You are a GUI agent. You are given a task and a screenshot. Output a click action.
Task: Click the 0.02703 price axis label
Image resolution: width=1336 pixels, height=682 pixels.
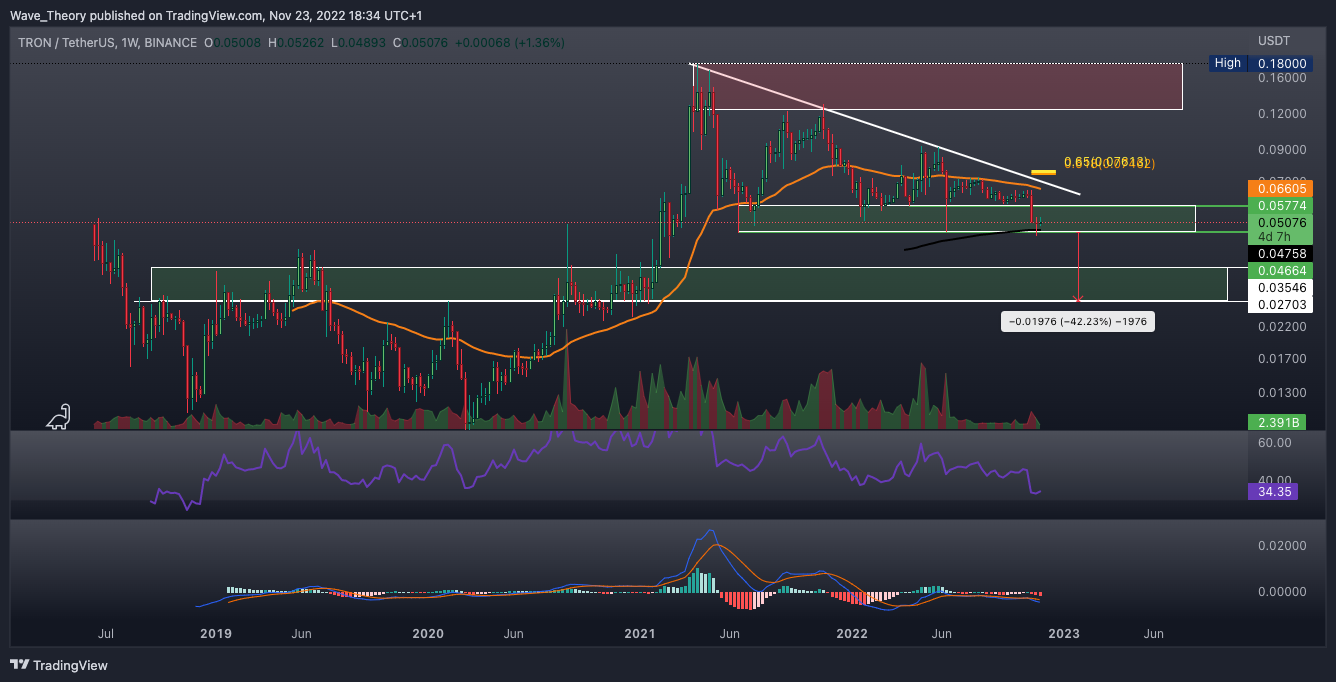(1273, 305)
